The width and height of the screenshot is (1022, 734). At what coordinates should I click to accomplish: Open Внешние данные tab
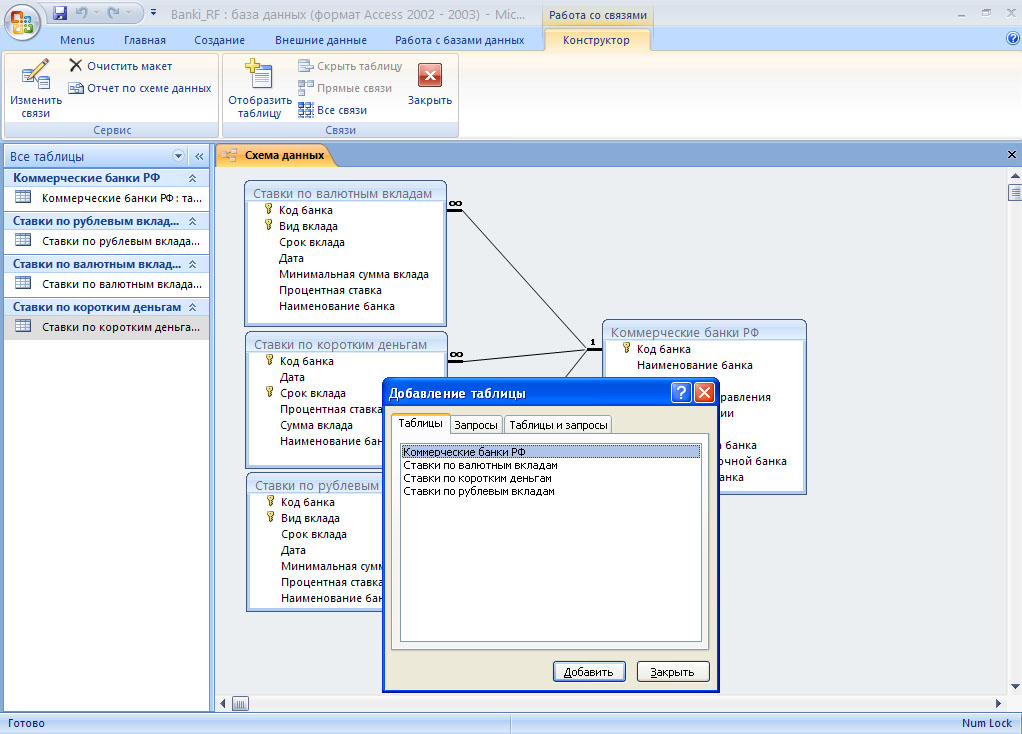[x=321, y=40]
